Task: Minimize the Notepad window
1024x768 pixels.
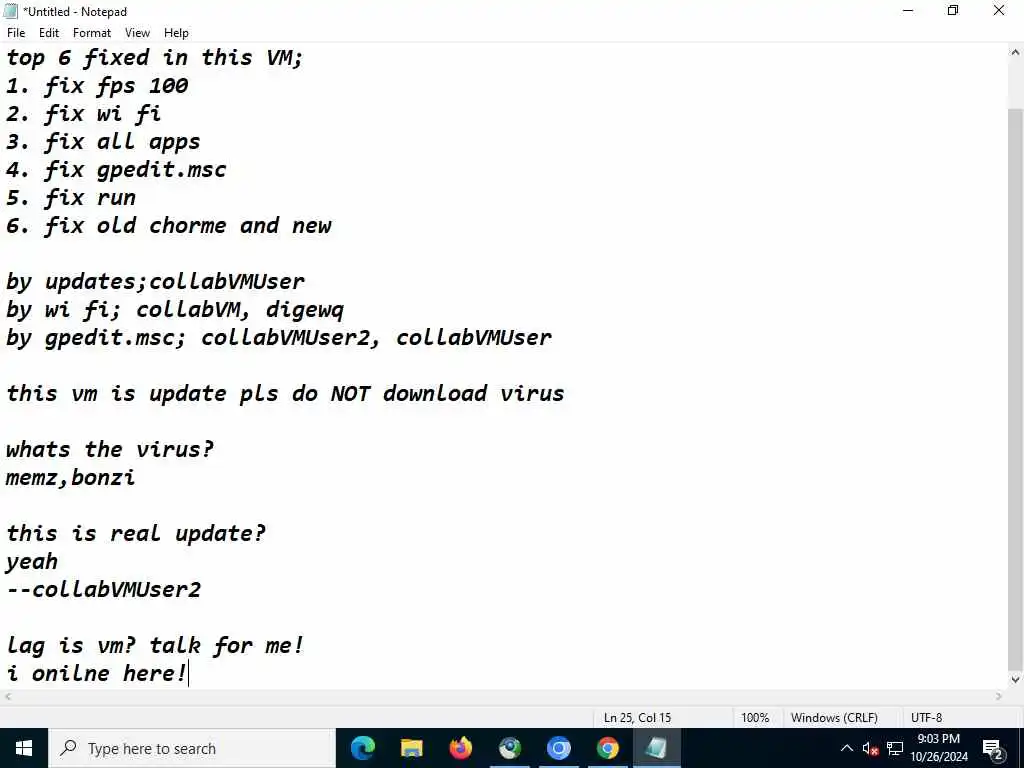Action: point(908,10)
